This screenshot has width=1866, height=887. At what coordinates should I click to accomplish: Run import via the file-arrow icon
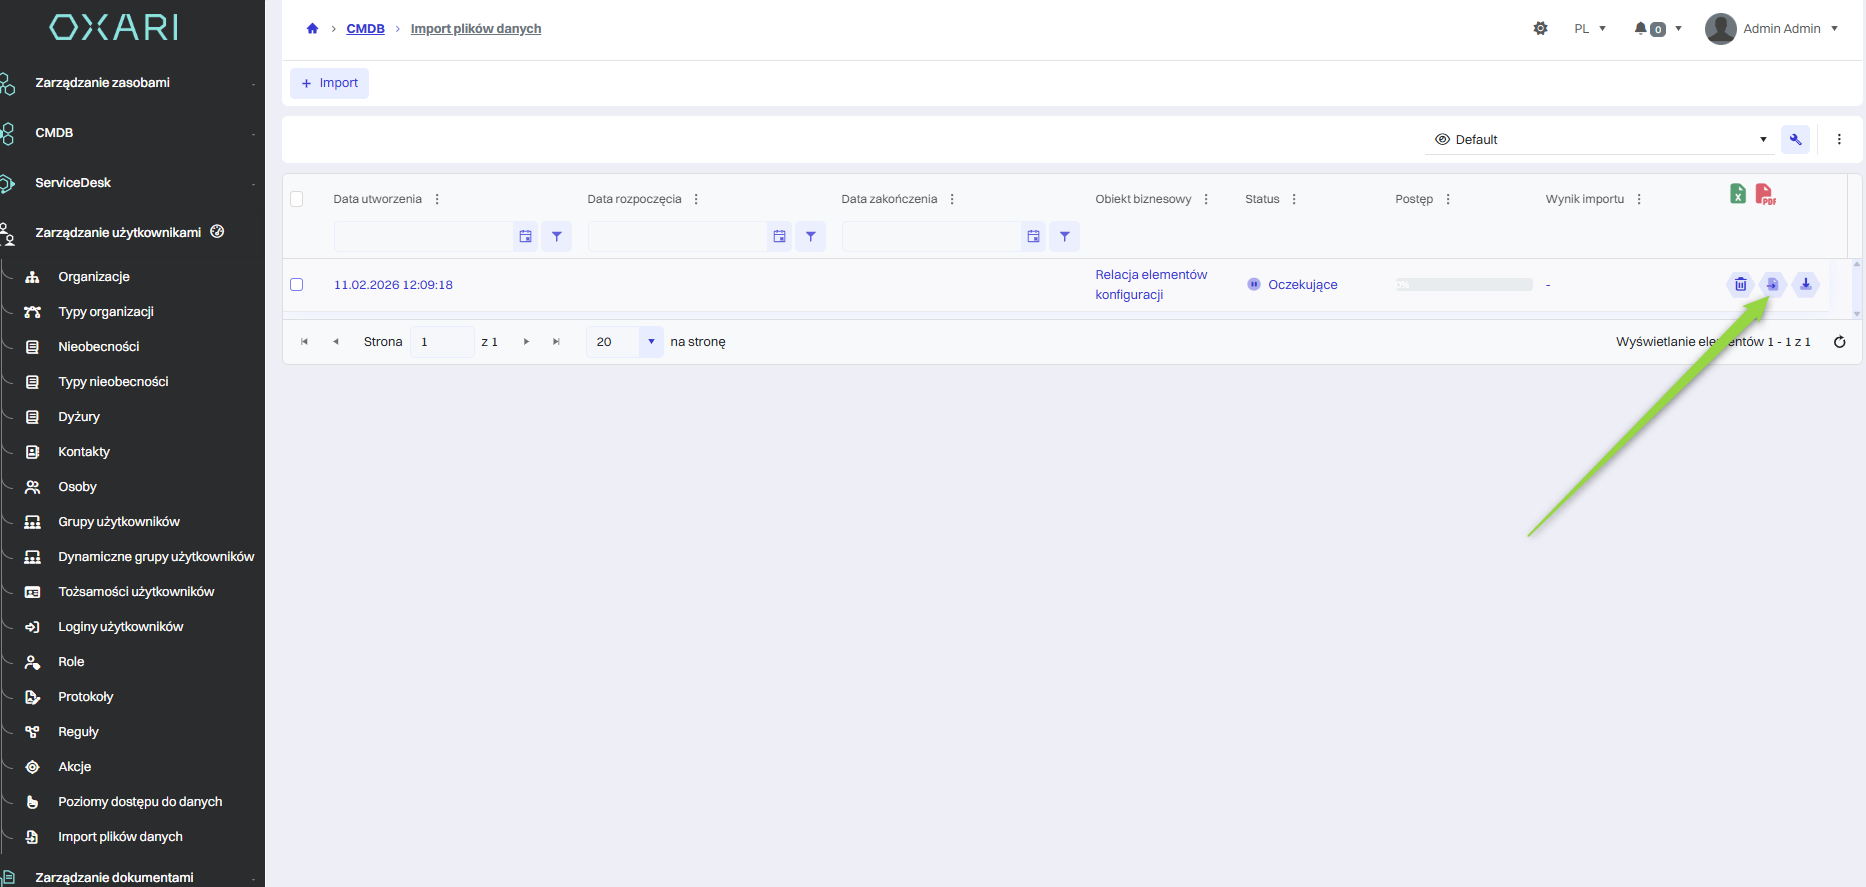tap(1772, 285)
